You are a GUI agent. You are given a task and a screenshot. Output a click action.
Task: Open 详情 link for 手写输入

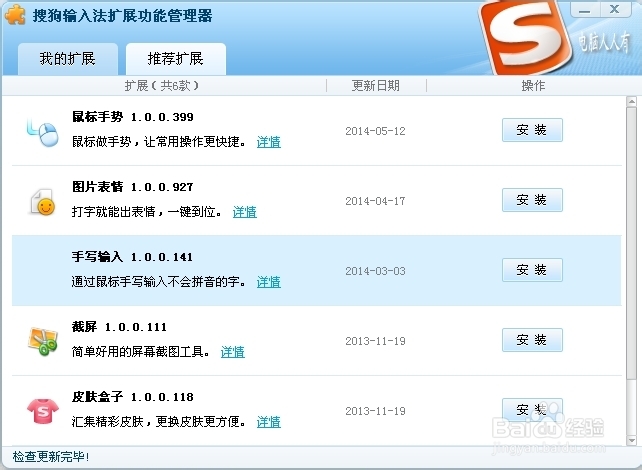pyautogui.click(x=269, y=282)
